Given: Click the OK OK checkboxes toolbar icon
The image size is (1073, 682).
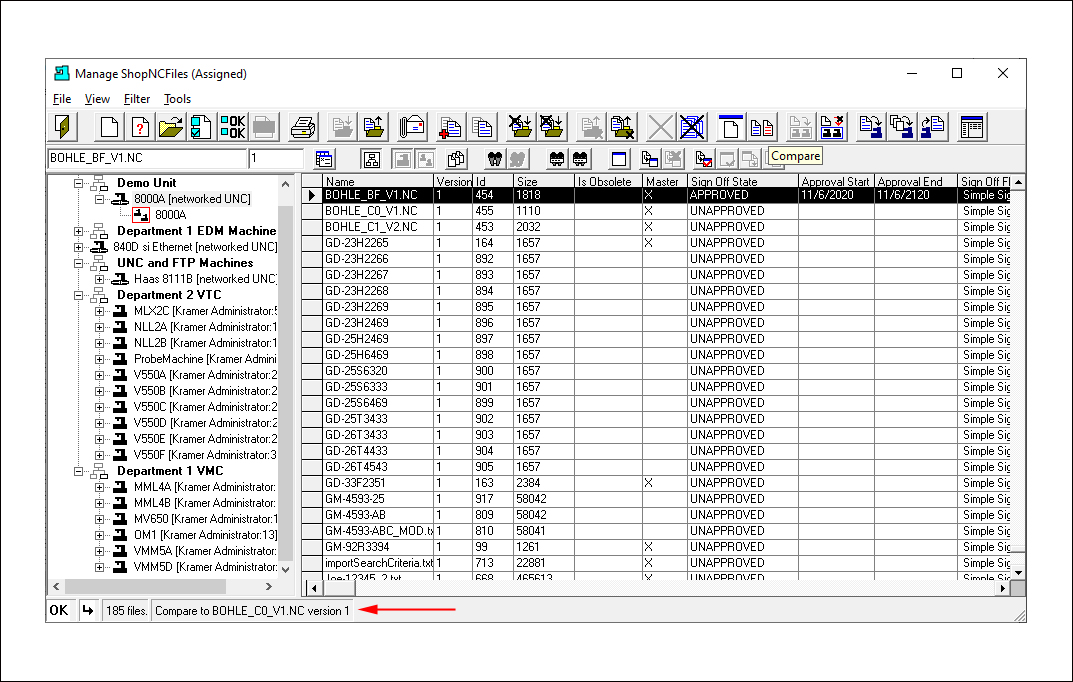Looking at the screenshot, I should pos(233,127).
